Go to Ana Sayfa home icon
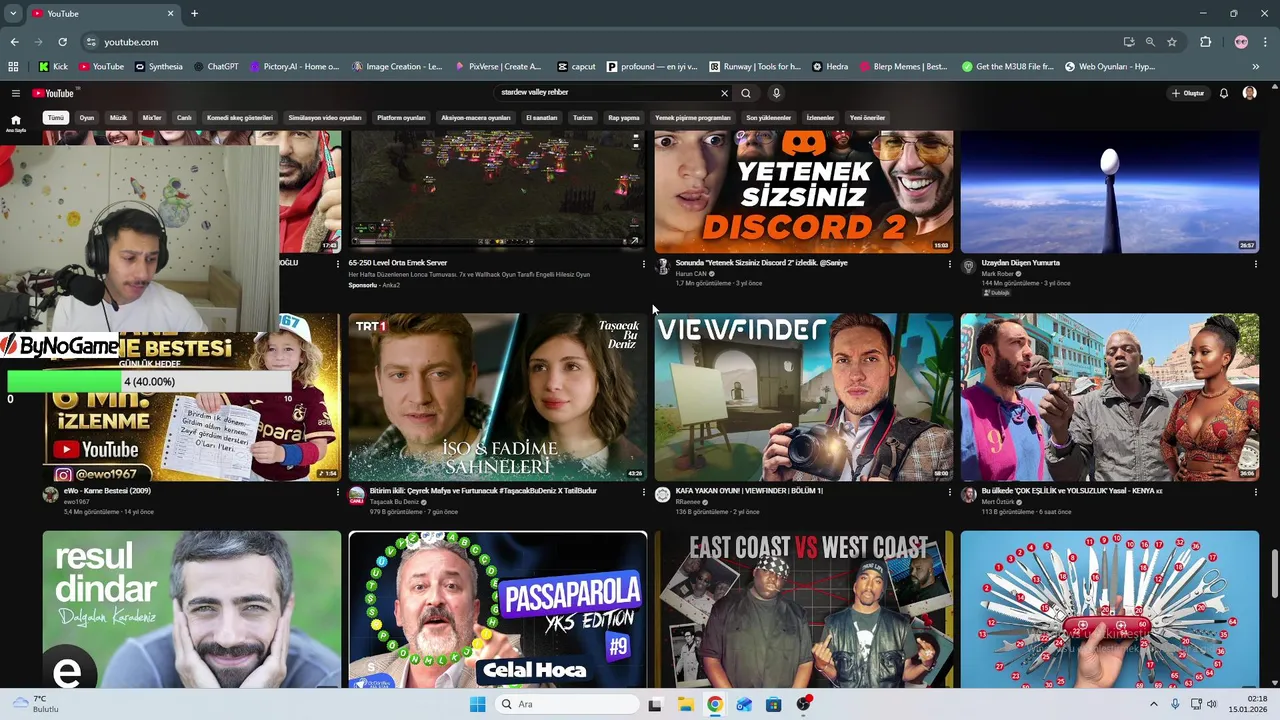1280x720 pixels. point(15,123)
